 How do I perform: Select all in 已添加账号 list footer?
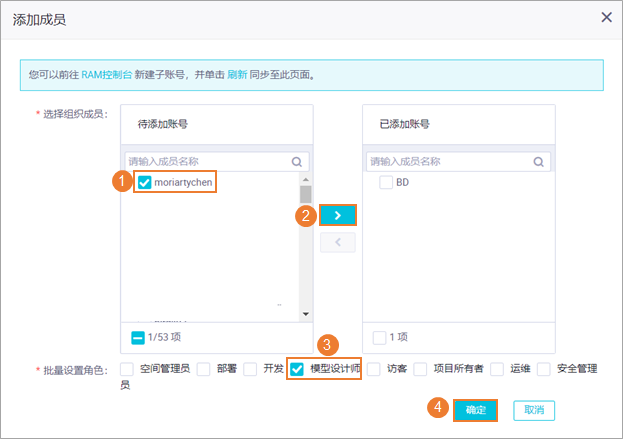tap(379, 337)
